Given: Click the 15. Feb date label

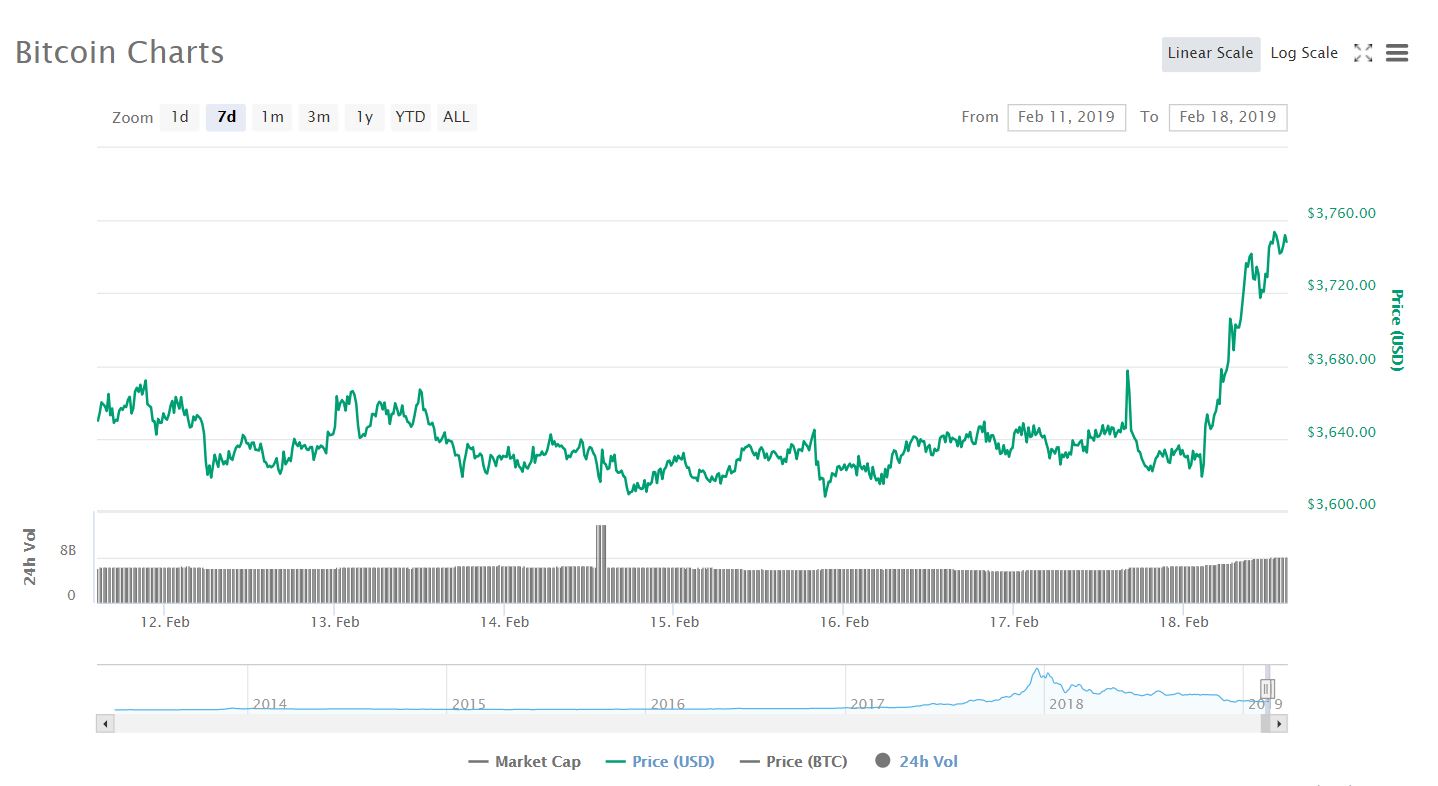Looking at the screenshot, I should [x=674, y=622].
